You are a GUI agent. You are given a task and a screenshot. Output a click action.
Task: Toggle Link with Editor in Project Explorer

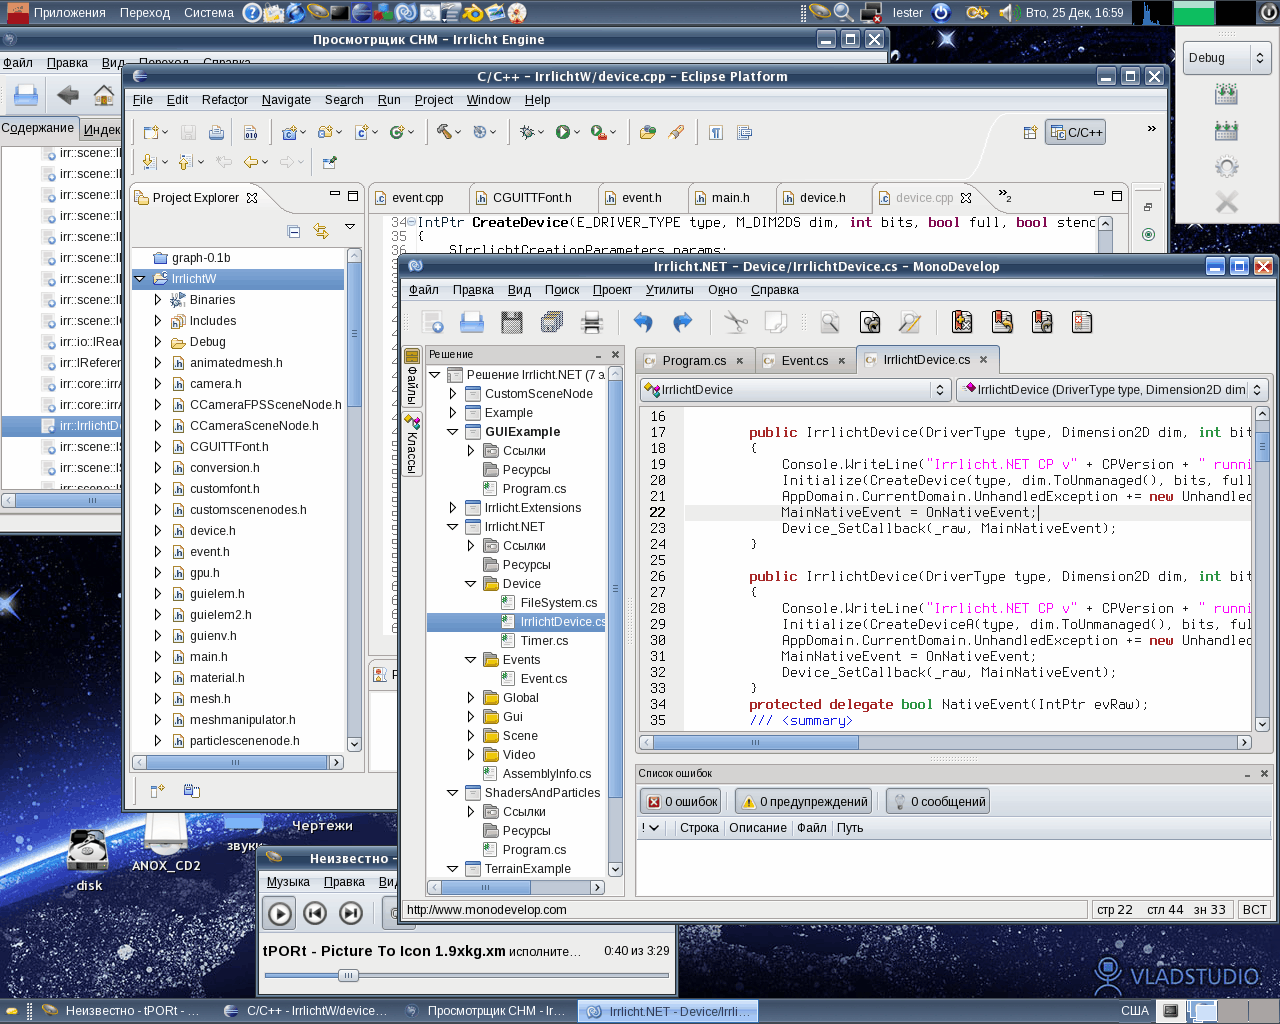point(321,231)
